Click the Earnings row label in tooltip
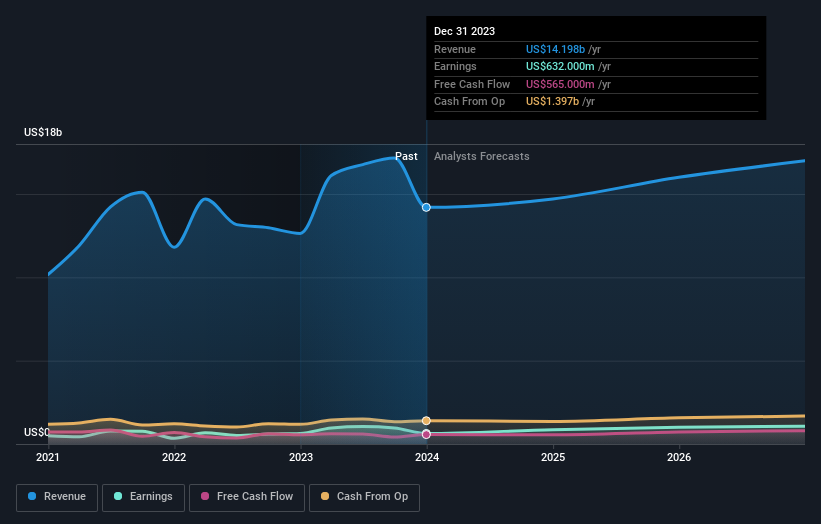821x524 pixels. (456, 66)
